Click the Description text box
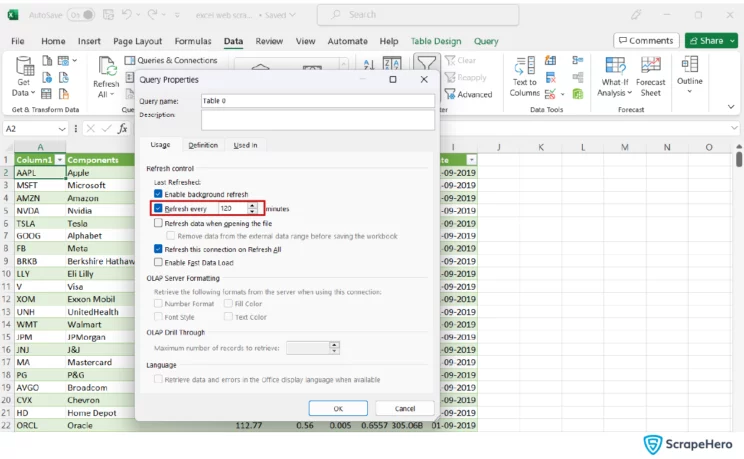Image resolution: width=744 pixels, height=459 pixels. point(317,120)
